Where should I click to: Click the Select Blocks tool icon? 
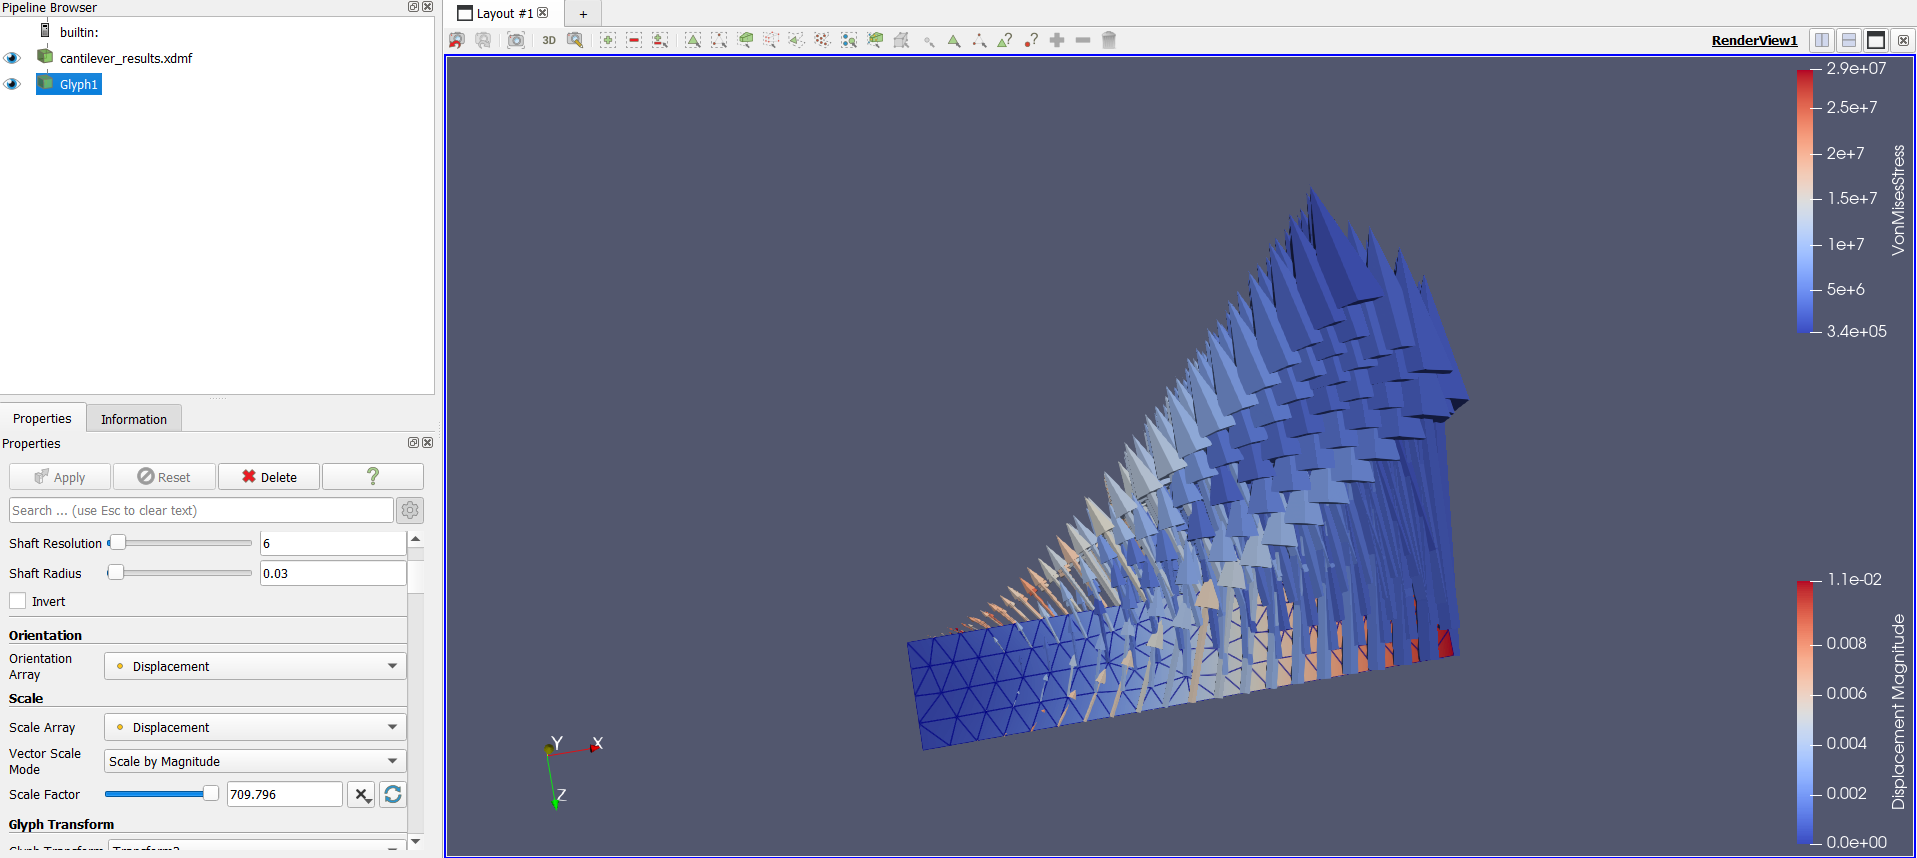[x=849, y=40]
